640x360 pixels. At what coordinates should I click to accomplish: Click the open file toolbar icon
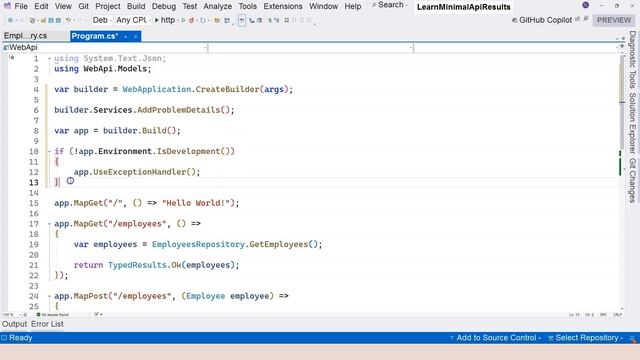43,20
